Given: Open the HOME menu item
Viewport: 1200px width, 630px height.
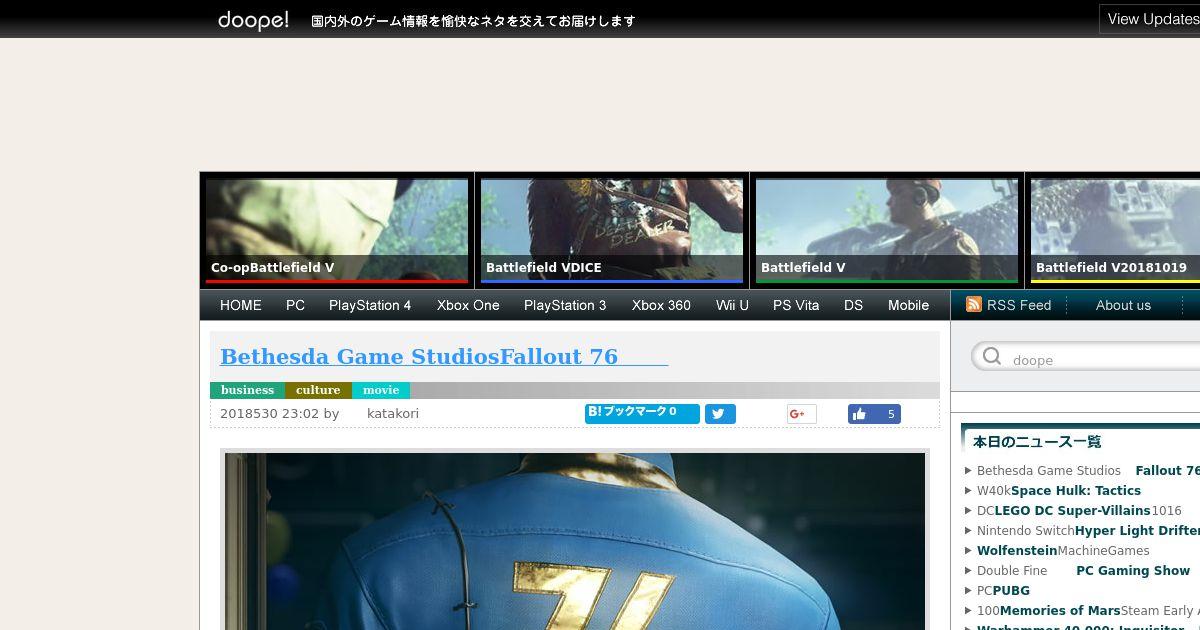Looking at the screenshot, I should tap(241, 305).
